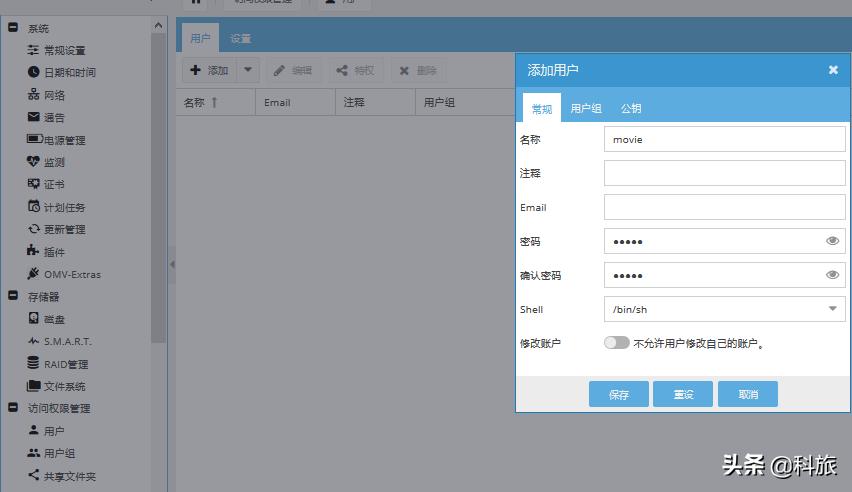Image resolution: width=852 pixels, height=492 pixels.
Task: Switch to the 用户组 dialog tab
Action: (586, 109)
